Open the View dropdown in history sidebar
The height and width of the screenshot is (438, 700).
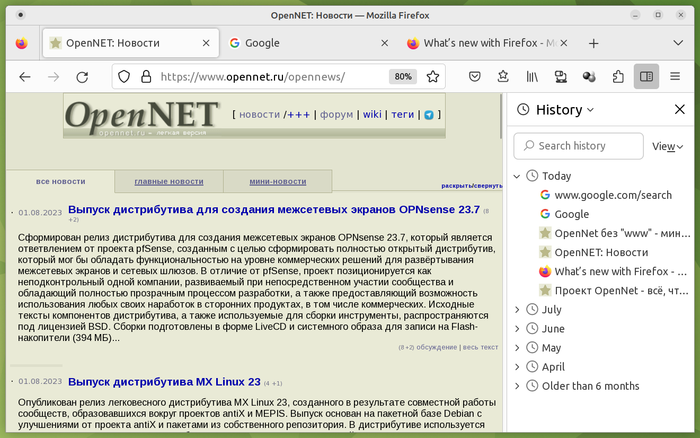pyautogui.click(x=667, y=146)
